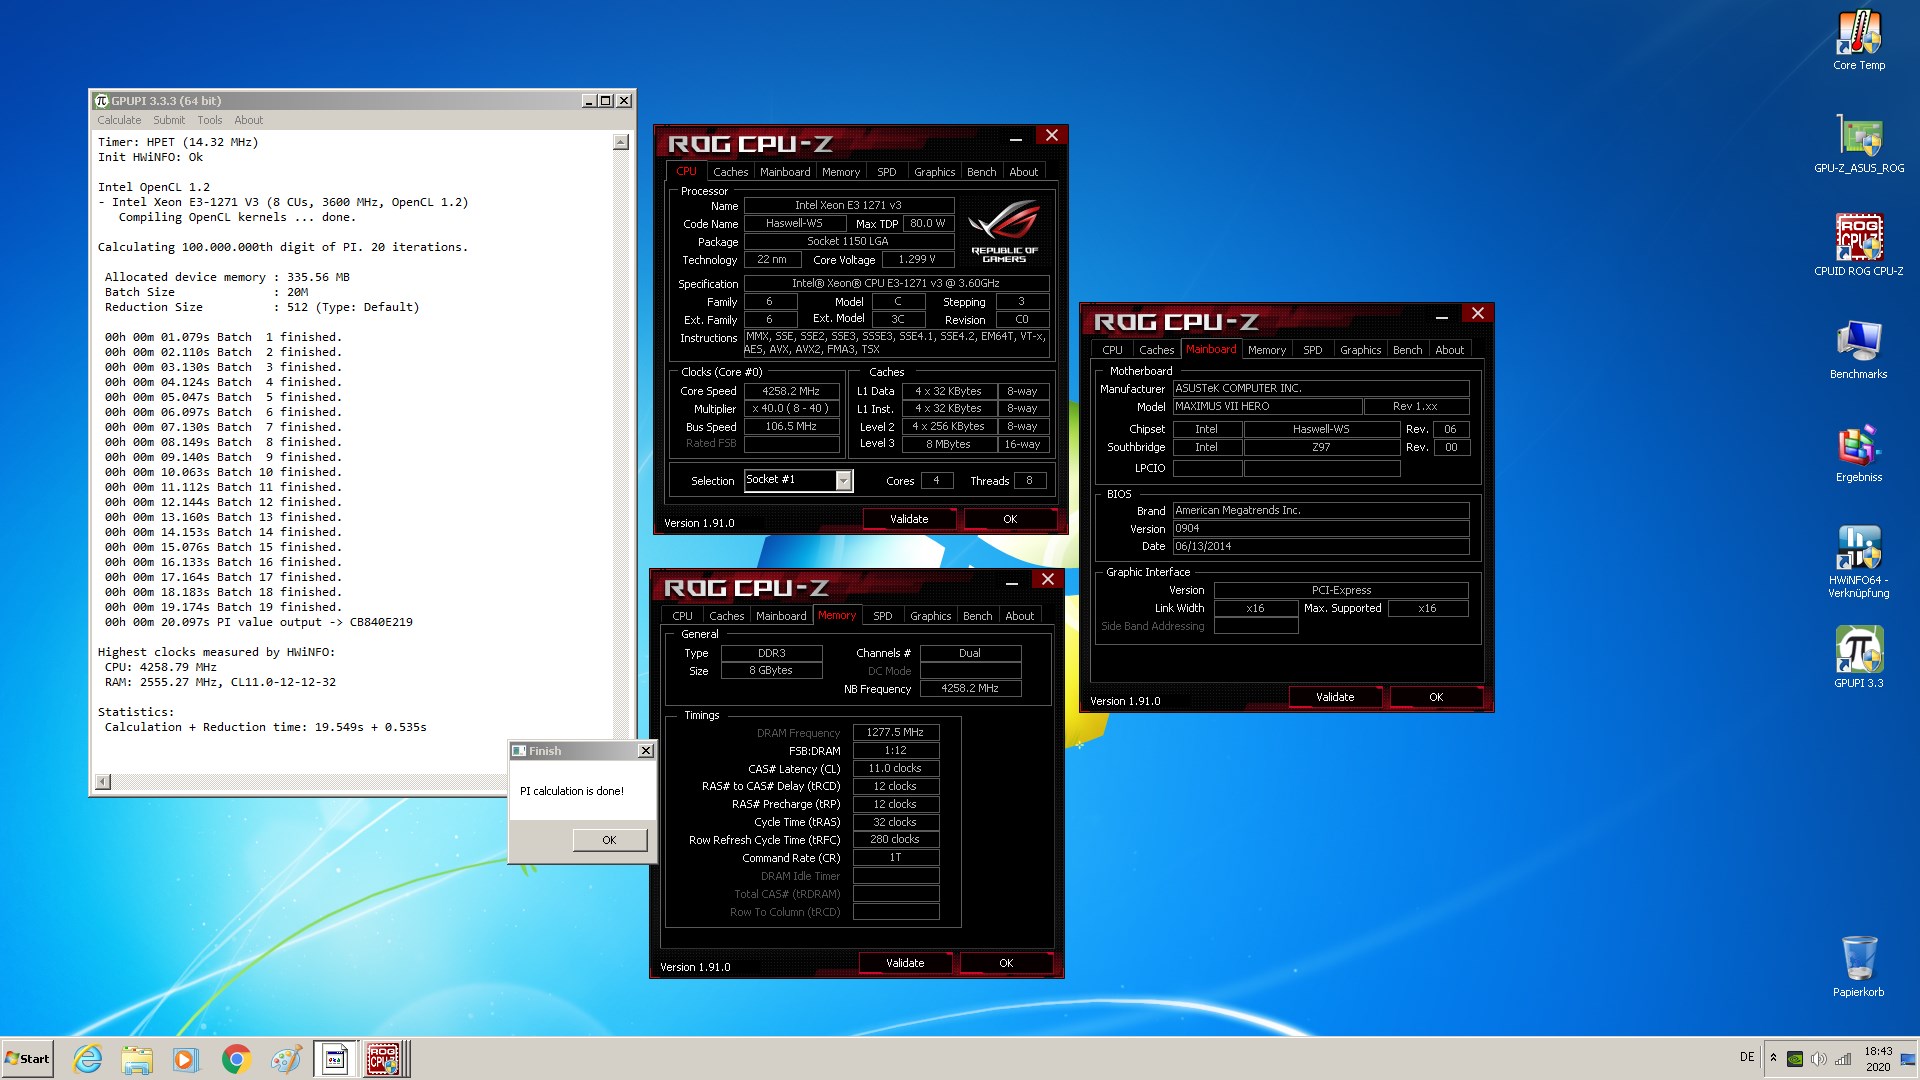Open Papierkorb recycle bin icon
This screenshot has width=1920, height=1080.
point(1859,966)
